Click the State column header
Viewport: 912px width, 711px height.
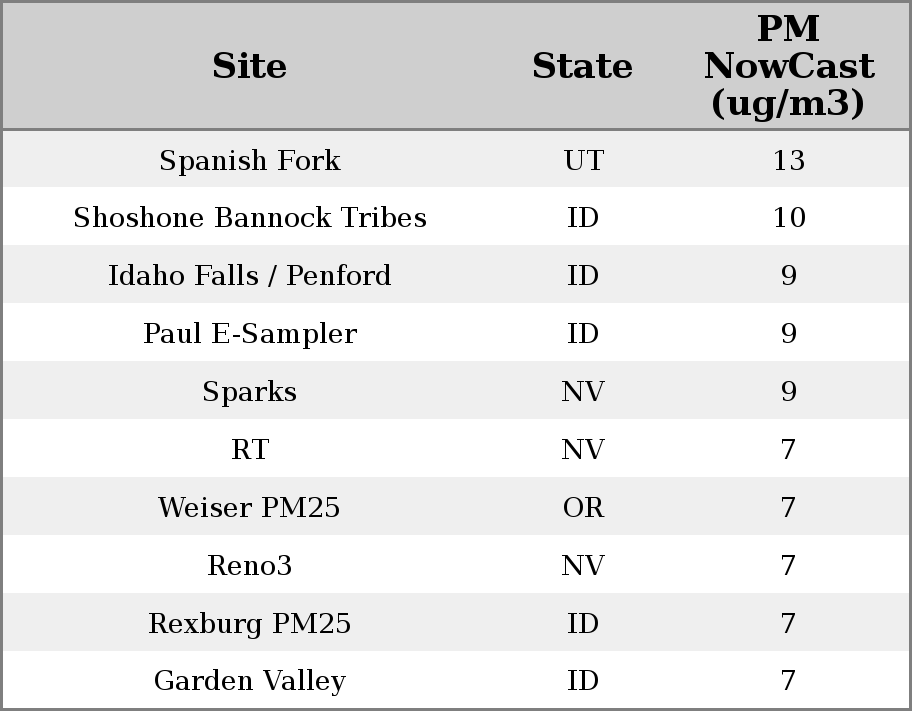(x=582, y=66)
